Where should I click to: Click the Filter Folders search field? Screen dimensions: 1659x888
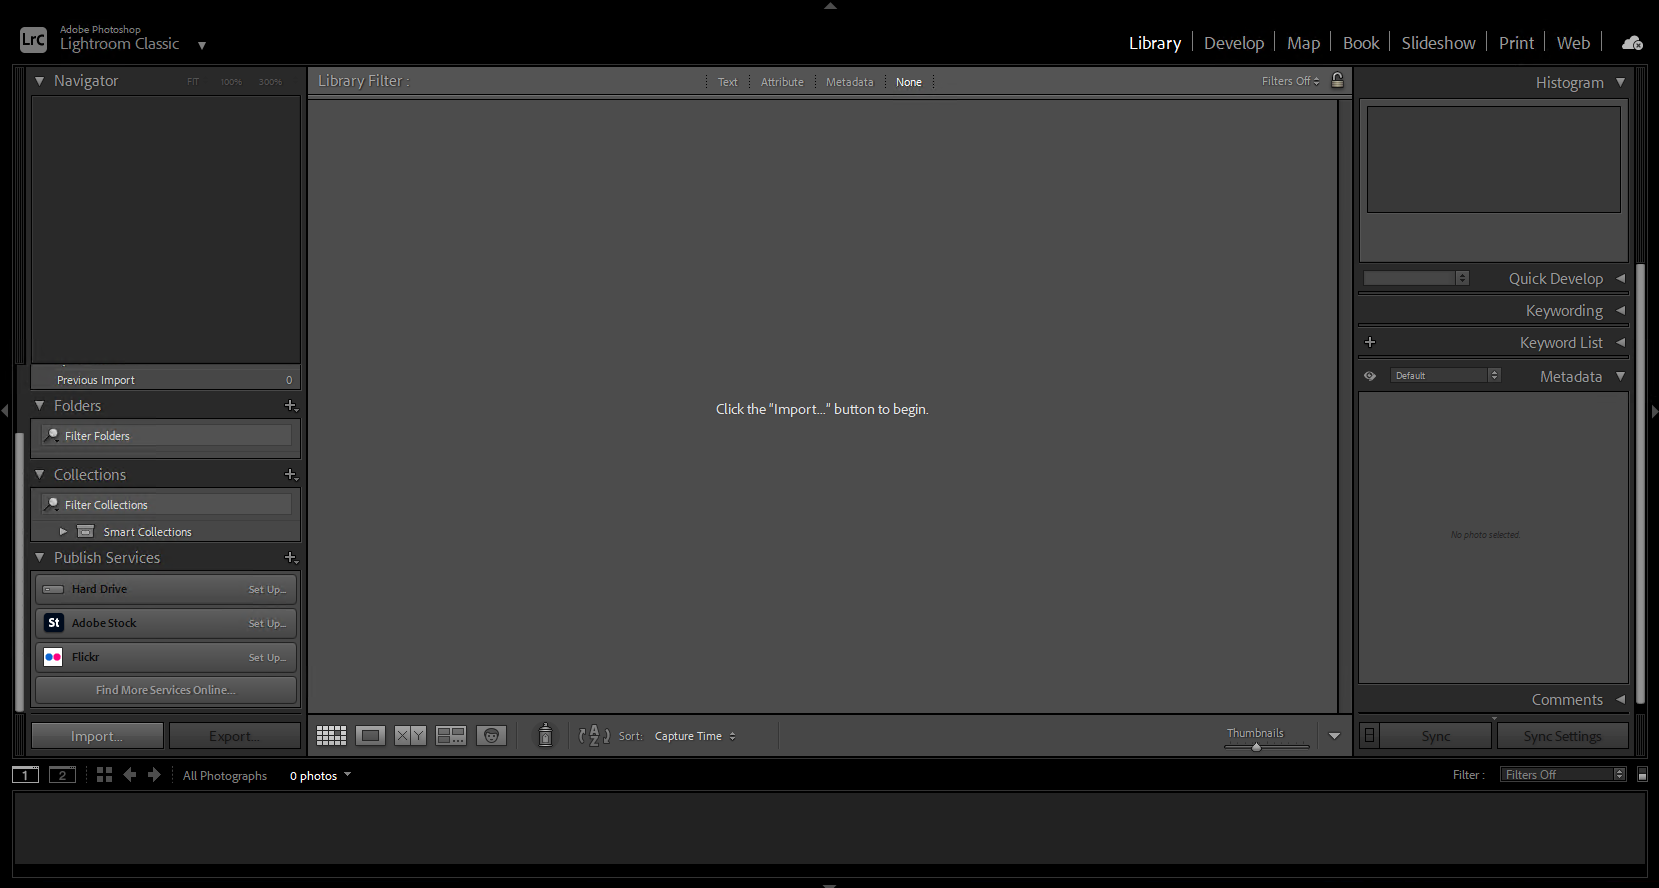(x=170, y=436)
